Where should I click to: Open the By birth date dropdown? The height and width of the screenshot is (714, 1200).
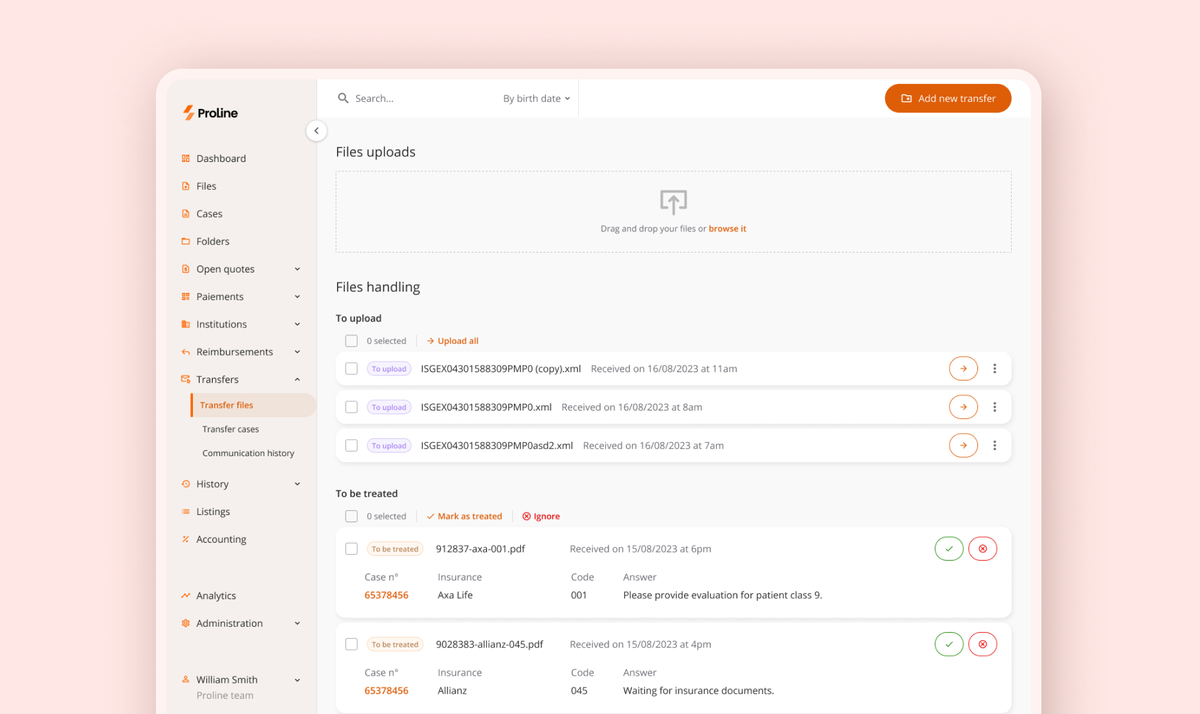tap(536, 98)
